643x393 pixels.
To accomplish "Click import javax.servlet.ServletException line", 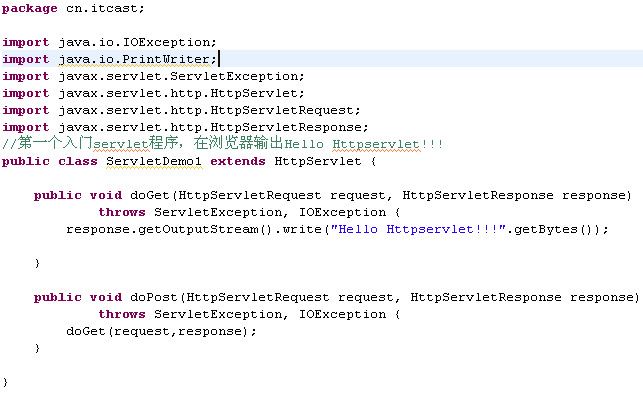I will click(153, 76).
